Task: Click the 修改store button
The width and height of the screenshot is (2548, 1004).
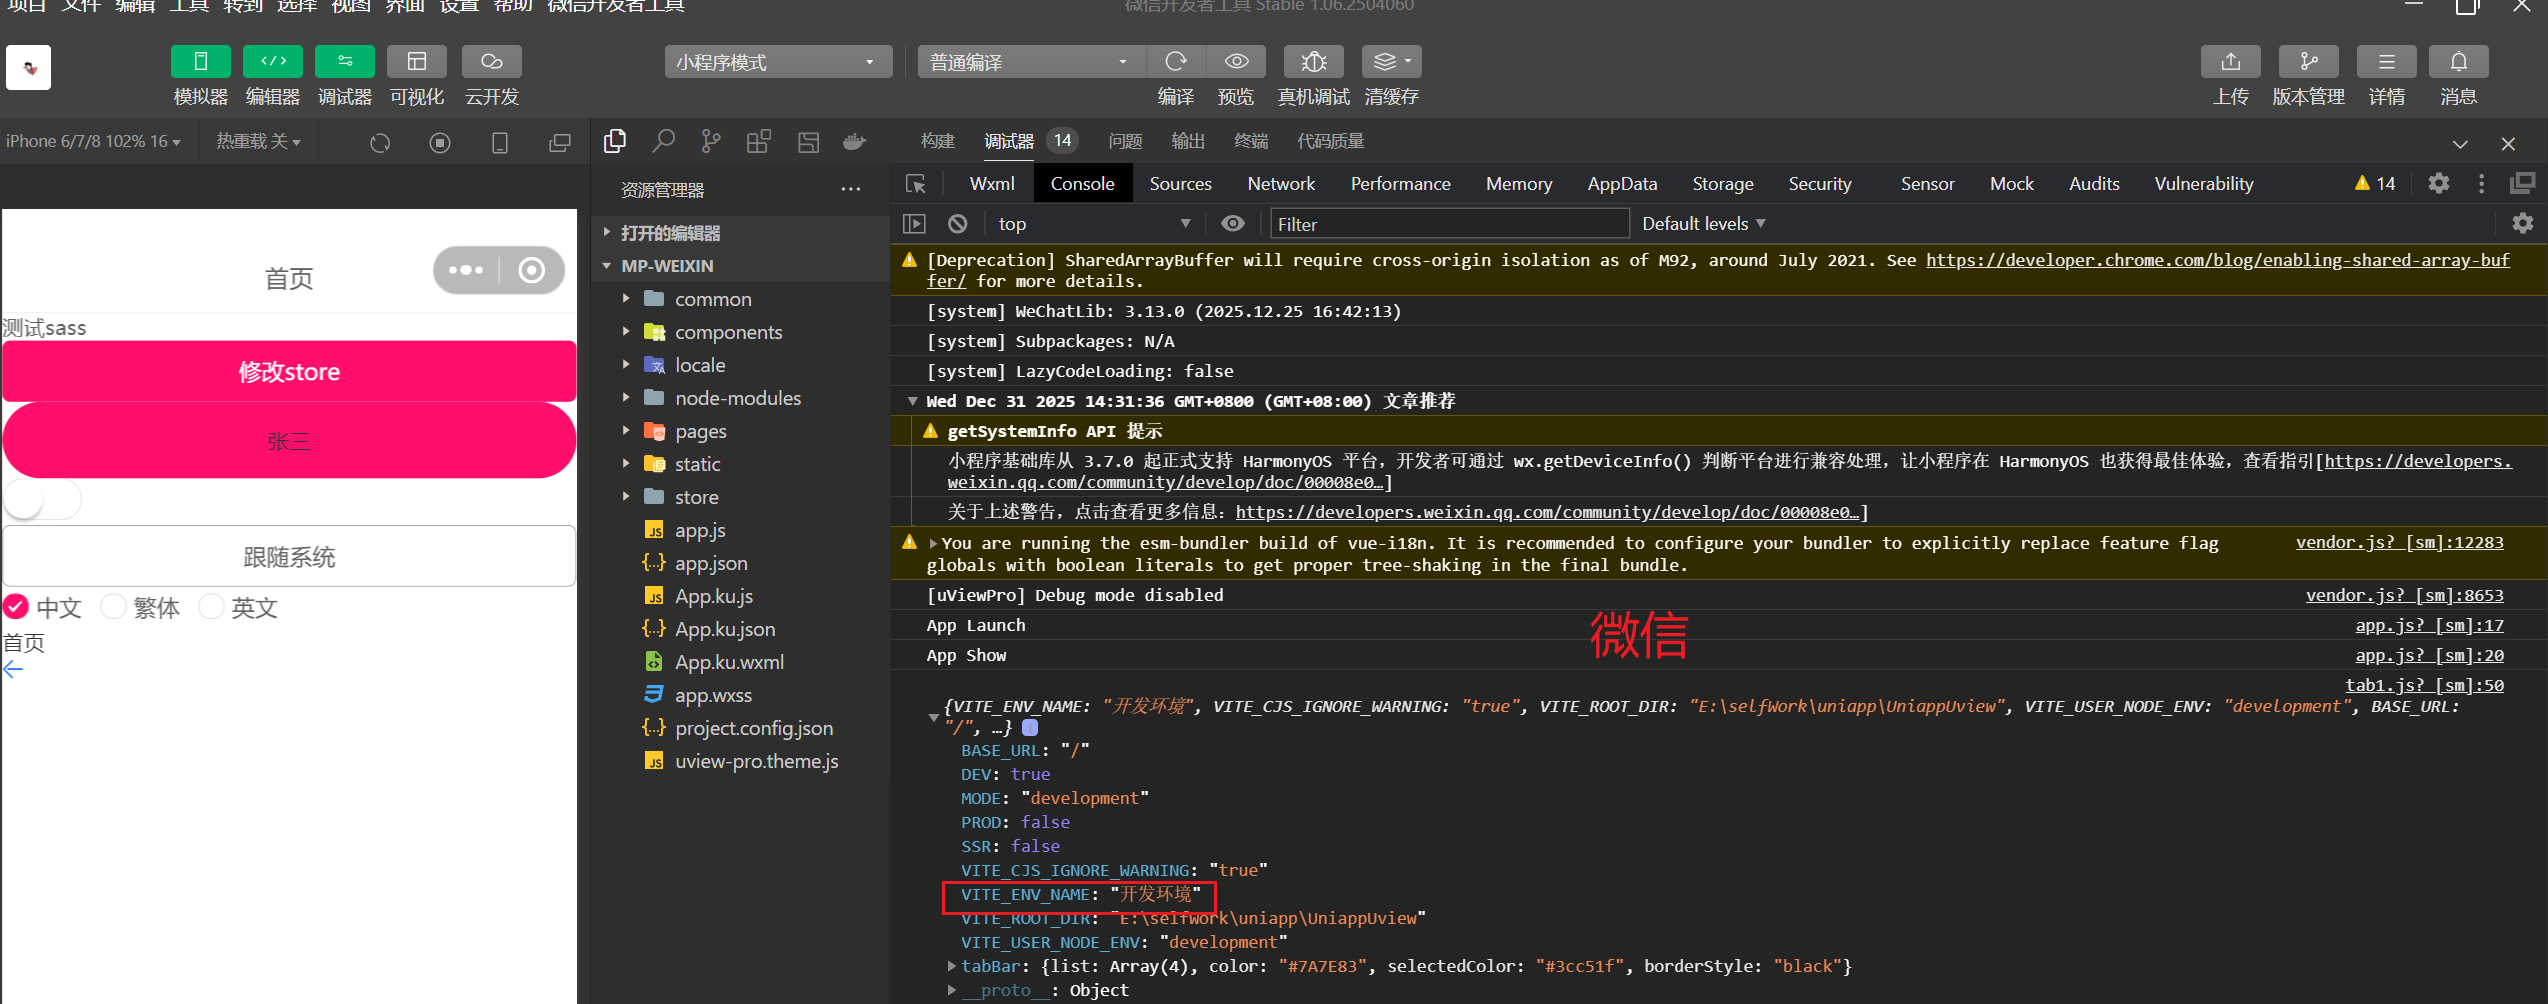Action: point(289,372)
